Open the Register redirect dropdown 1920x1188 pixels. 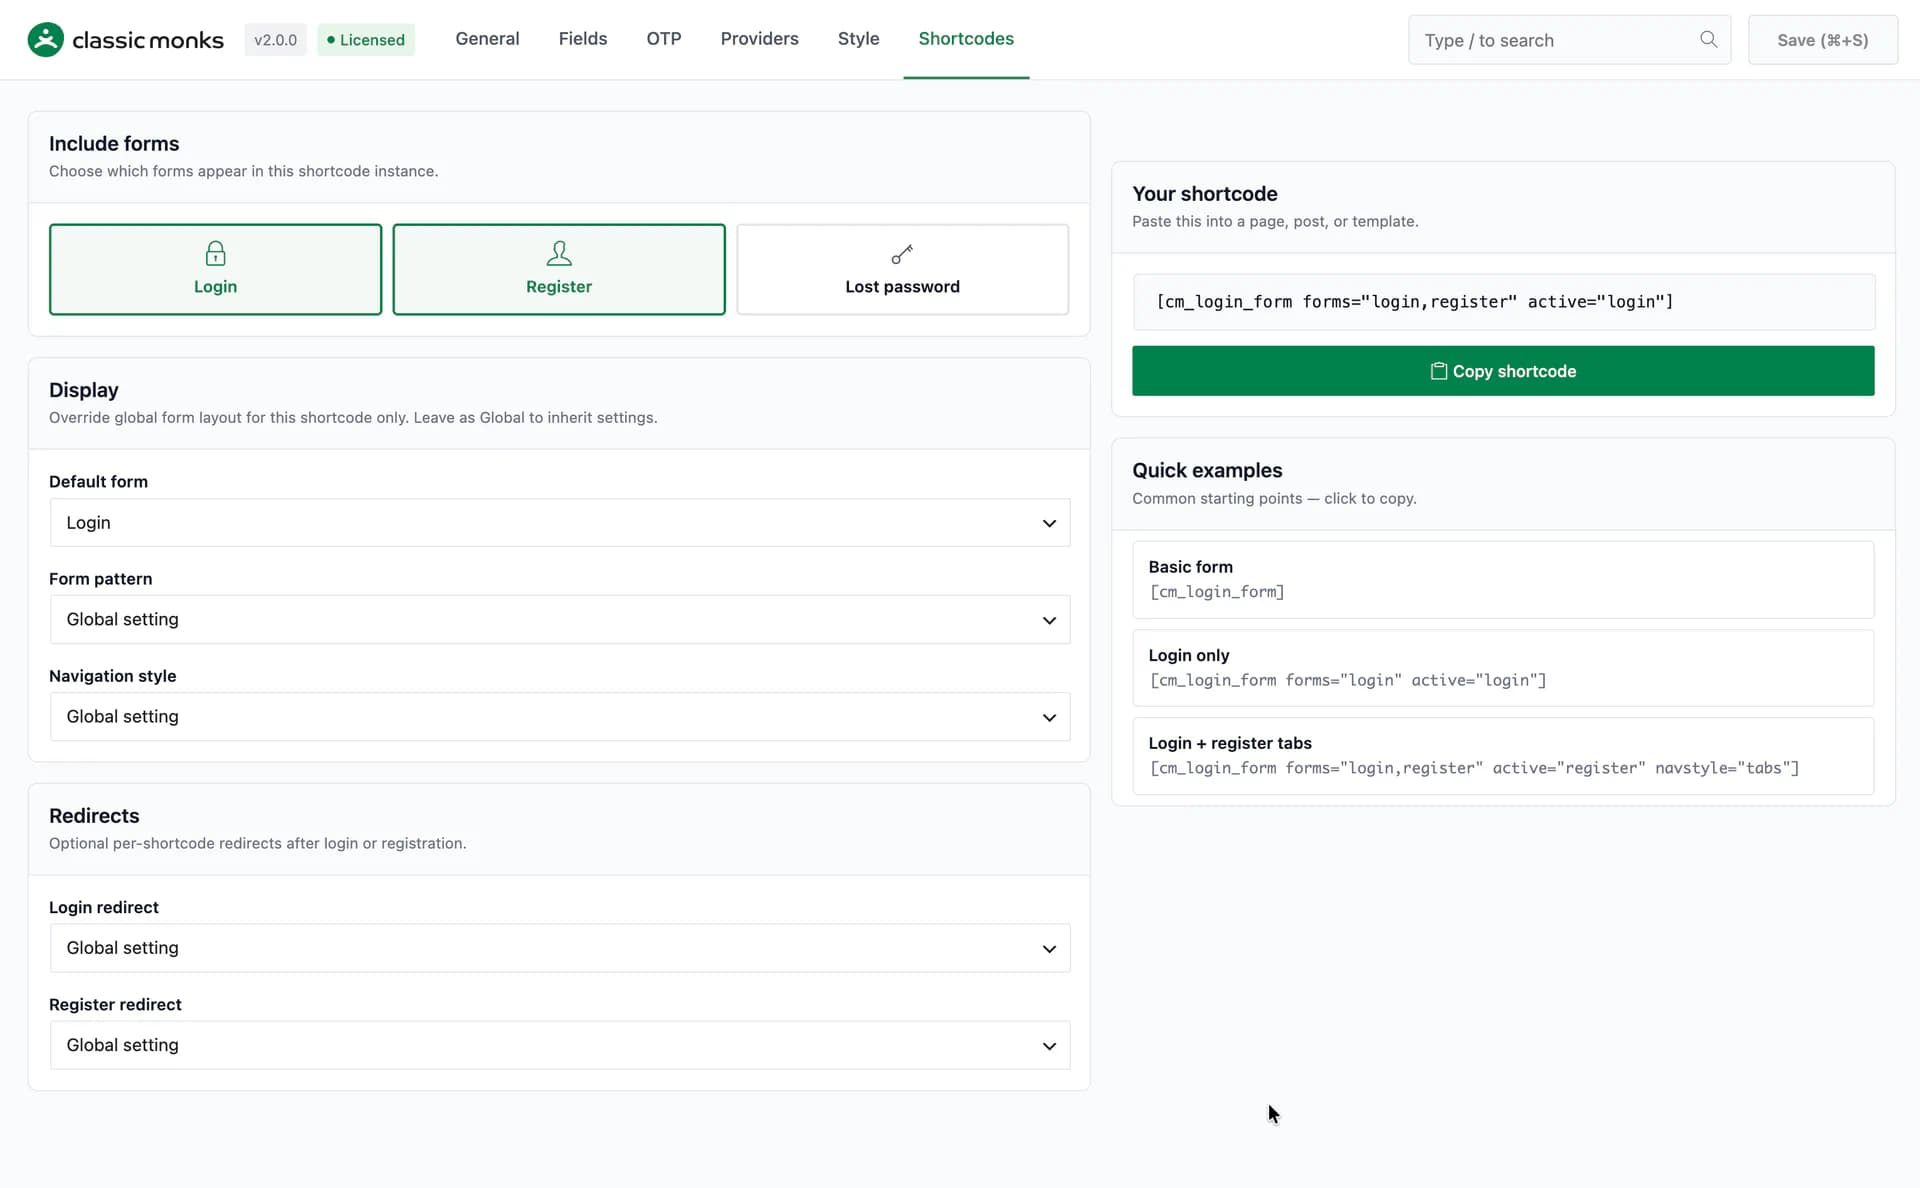click(560, 1045)
